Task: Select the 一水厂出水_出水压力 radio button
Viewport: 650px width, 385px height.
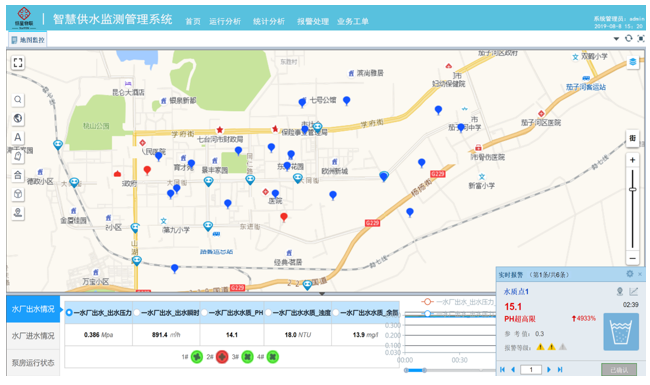Action: pos(69,313)
